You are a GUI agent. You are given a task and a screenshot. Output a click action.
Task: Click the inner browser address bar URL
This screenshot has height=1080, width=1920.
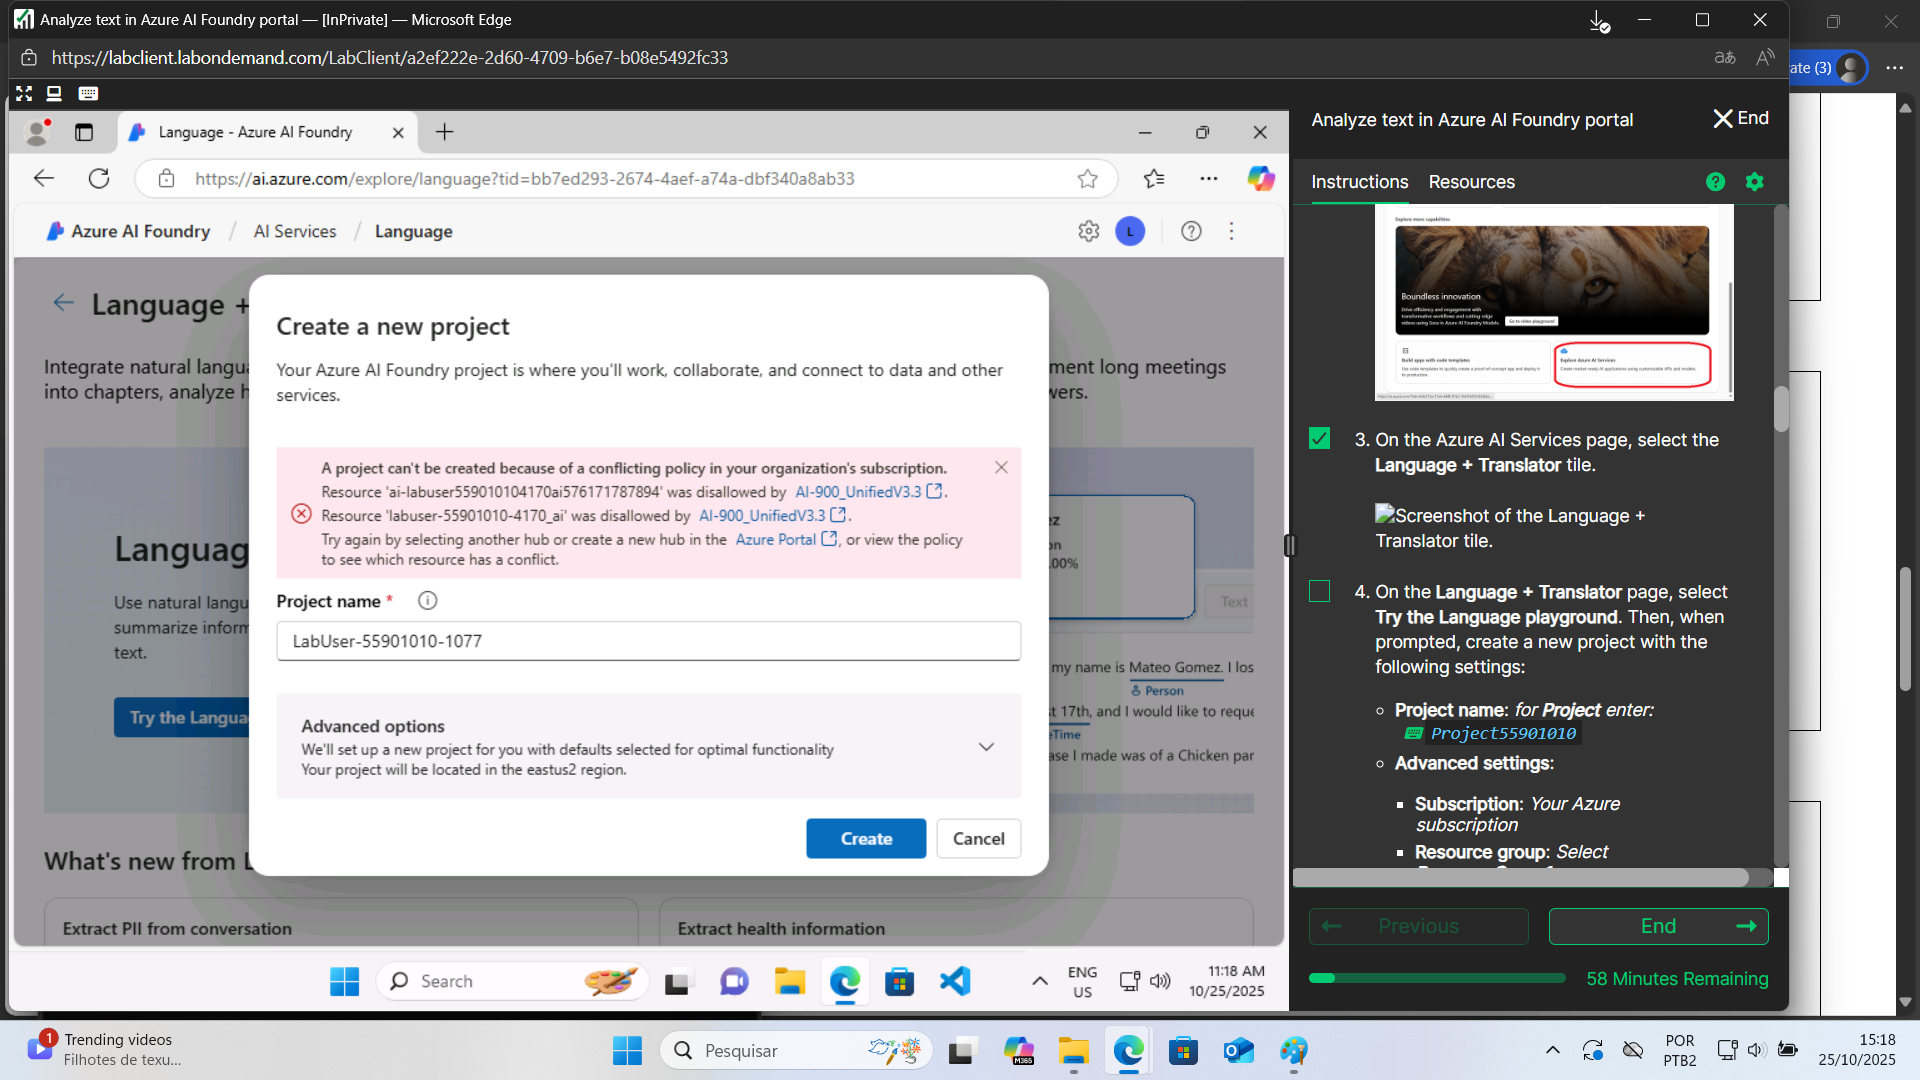point(525,179)
